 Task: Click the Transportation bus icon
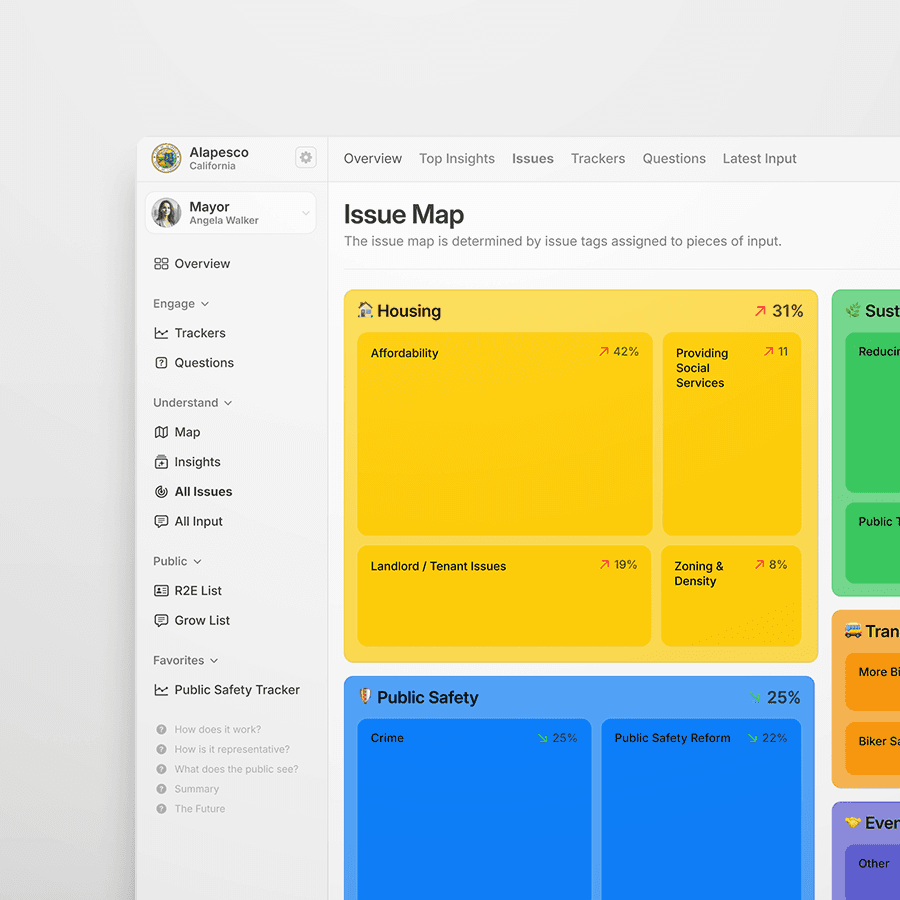tap(853, 631)
